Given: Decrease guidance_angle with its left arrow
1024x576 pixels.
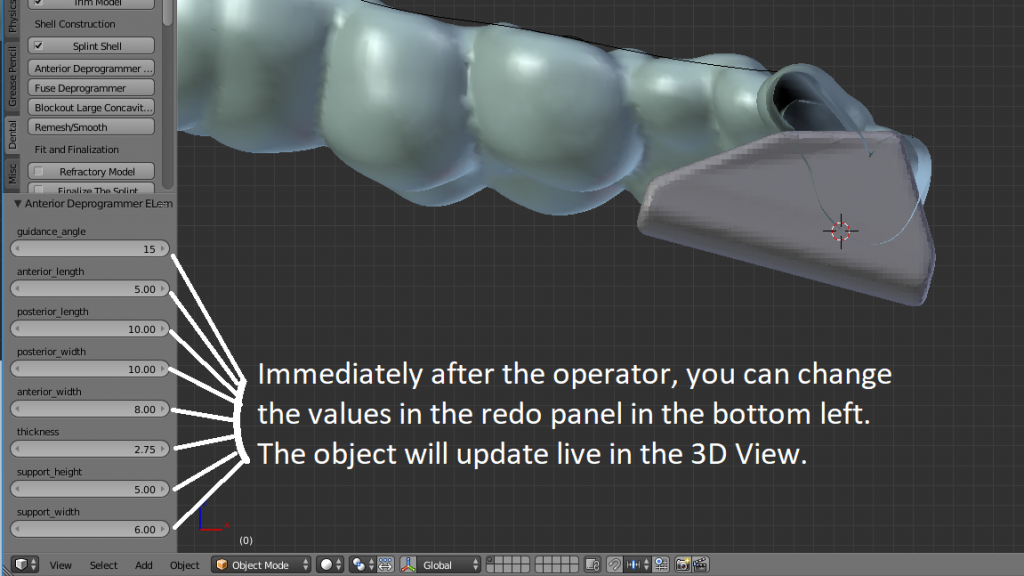Looking at the screenshot, I should (18, 249).
